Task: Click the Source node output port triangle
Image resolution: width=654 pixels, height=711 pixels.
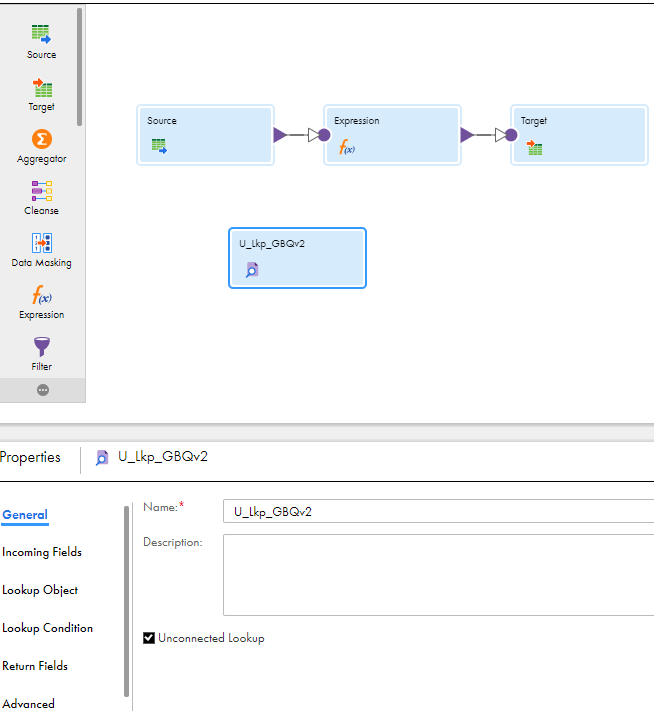Action: click(x=280, y=135)
